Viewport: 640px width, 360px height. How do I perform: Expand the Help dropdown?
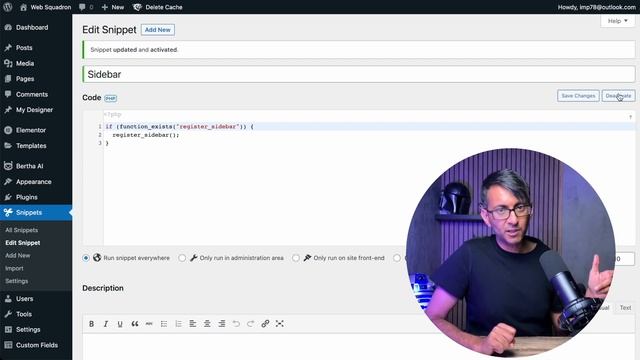[x=618, y=21]
